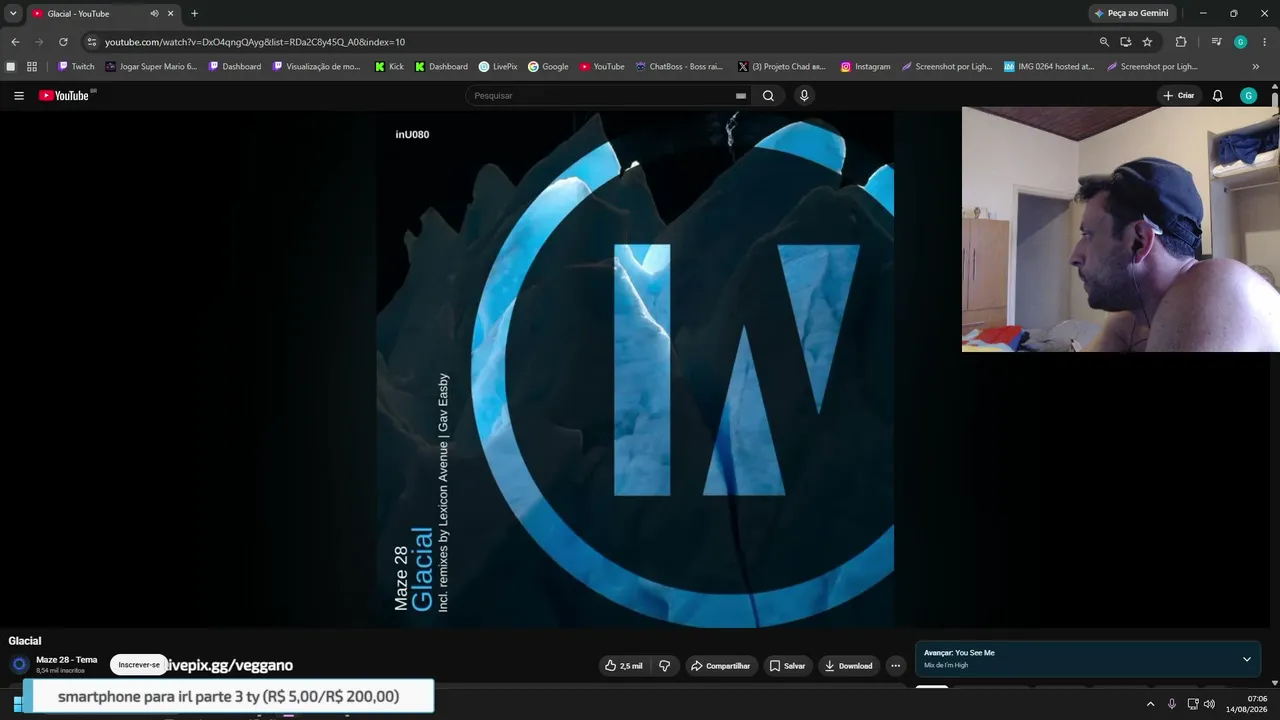The height and width of the screenshot is (720, 1280).
Task: Open the LivePix bookmark
Action: click(x=498, y=67)
